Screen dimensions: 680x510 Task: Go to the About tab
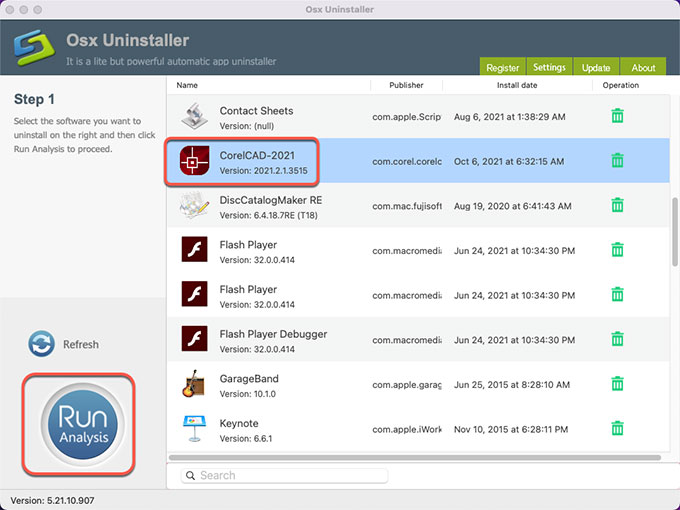coord(643,67)
